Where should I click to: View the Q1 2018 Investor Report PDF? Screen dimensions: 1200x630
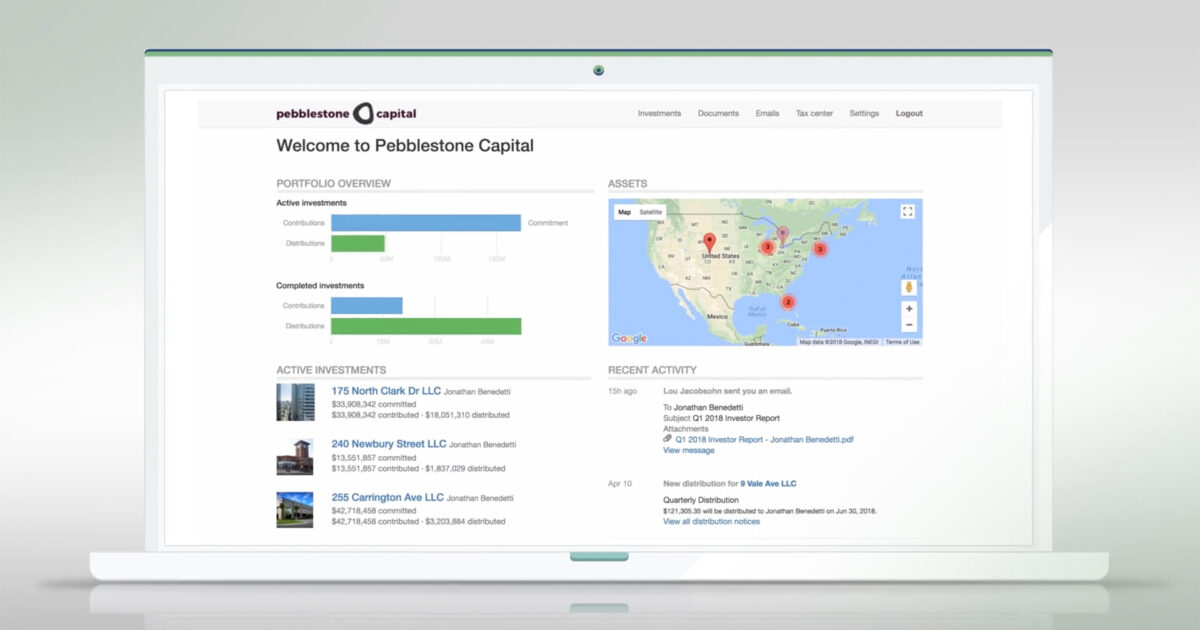click(764, 438)
